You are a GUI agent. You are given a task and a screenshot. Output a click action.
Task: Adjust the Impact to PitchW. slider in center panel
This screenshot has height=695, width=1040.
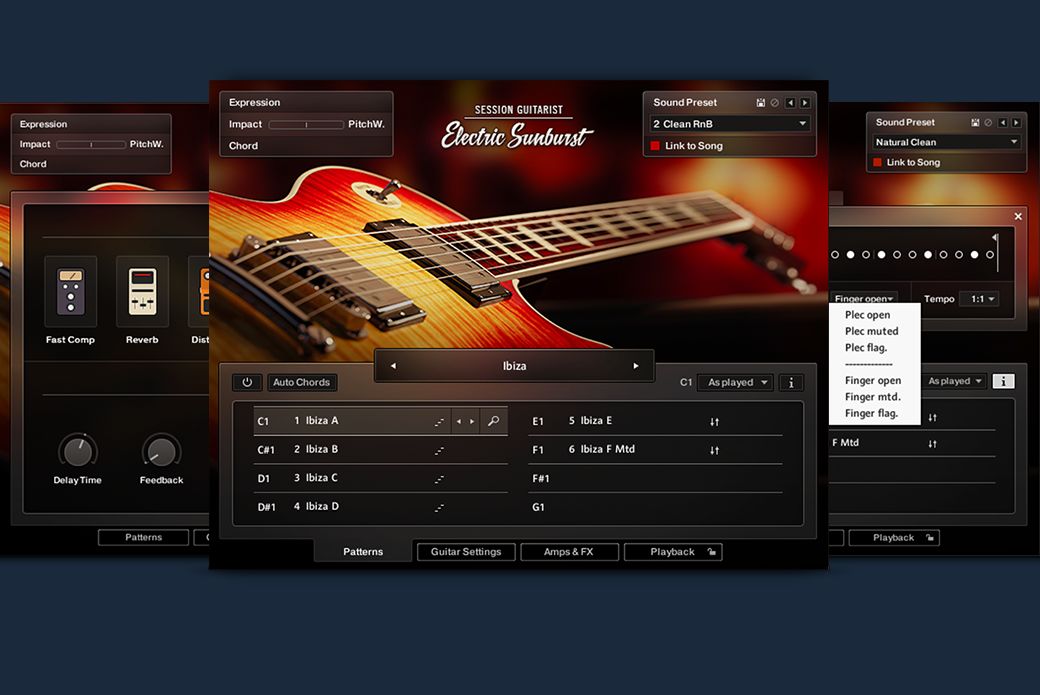(x=305, y=124)
